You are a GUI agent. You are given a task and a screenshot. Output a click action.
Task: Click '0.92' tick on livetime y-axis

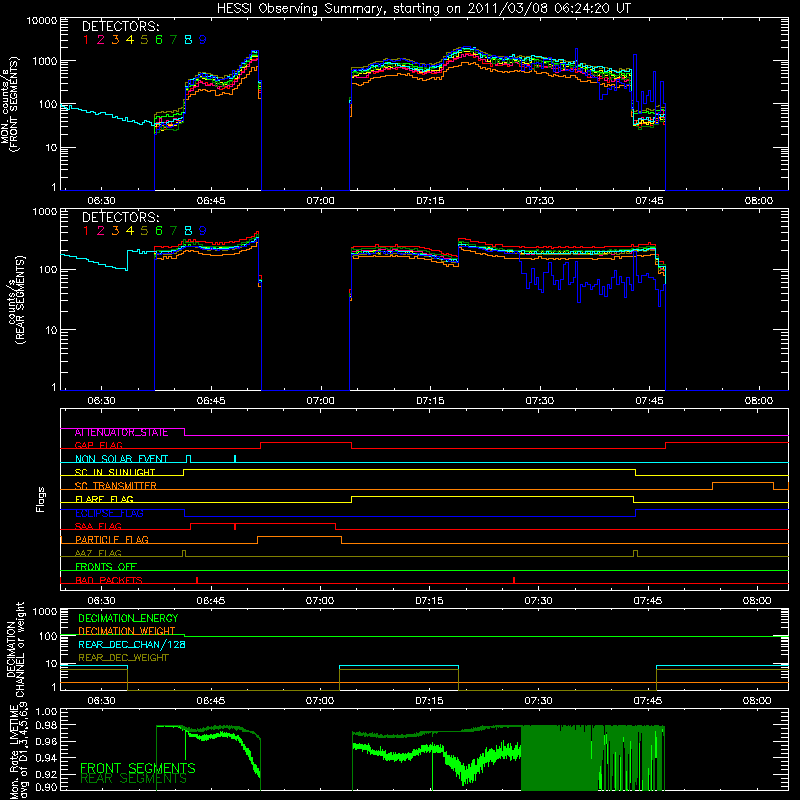[46, 774]
